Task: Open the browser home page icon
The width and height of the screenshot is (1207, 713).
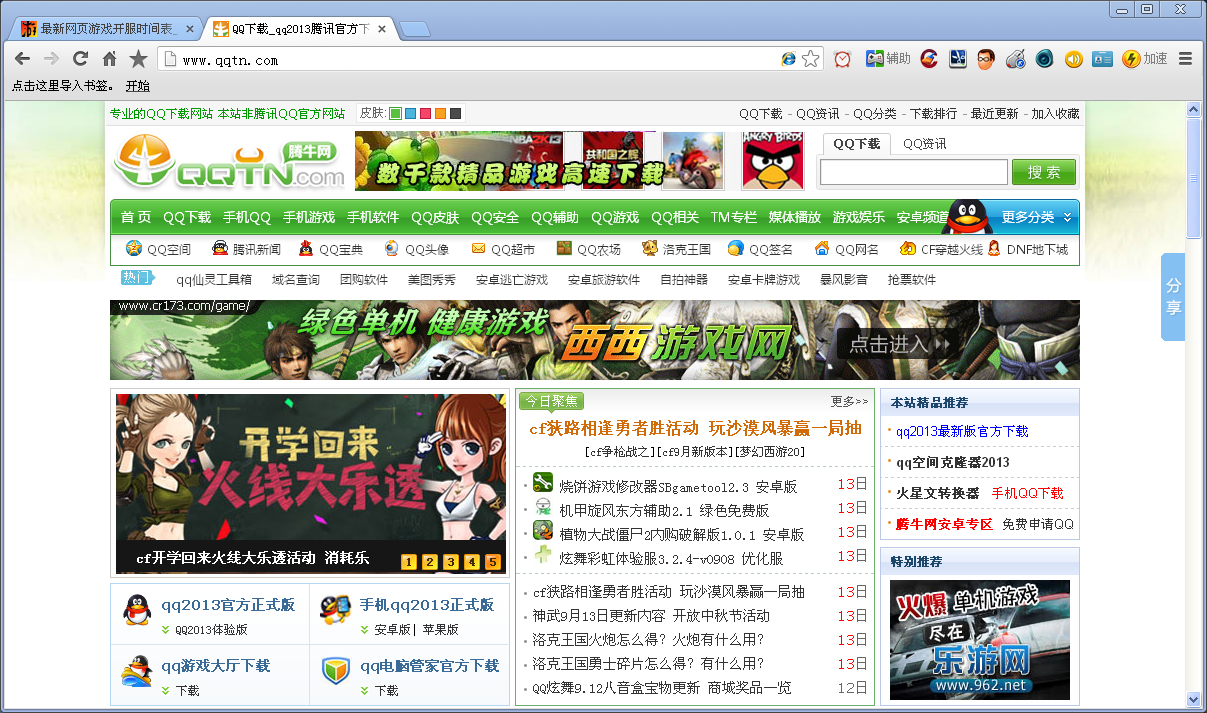Action: click(x=110, y=59)
